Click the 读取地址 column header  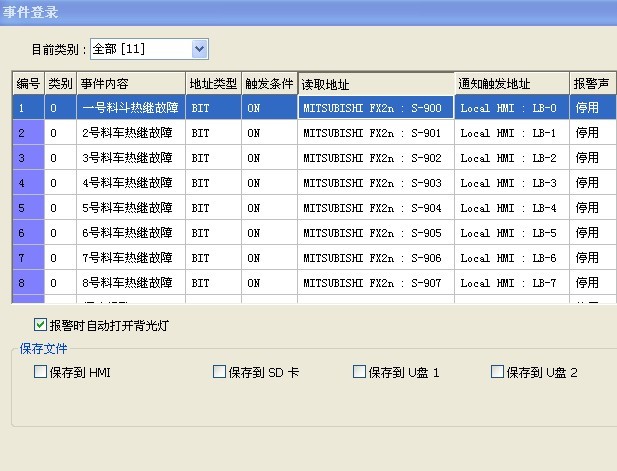(375, 83)
